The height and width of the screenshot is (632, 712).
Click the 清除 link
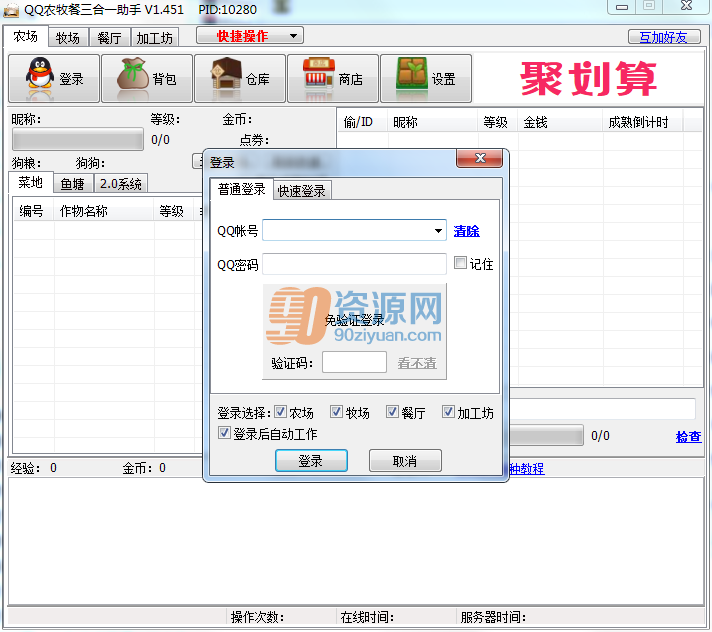pyautogui.click(x=466, y=231)
